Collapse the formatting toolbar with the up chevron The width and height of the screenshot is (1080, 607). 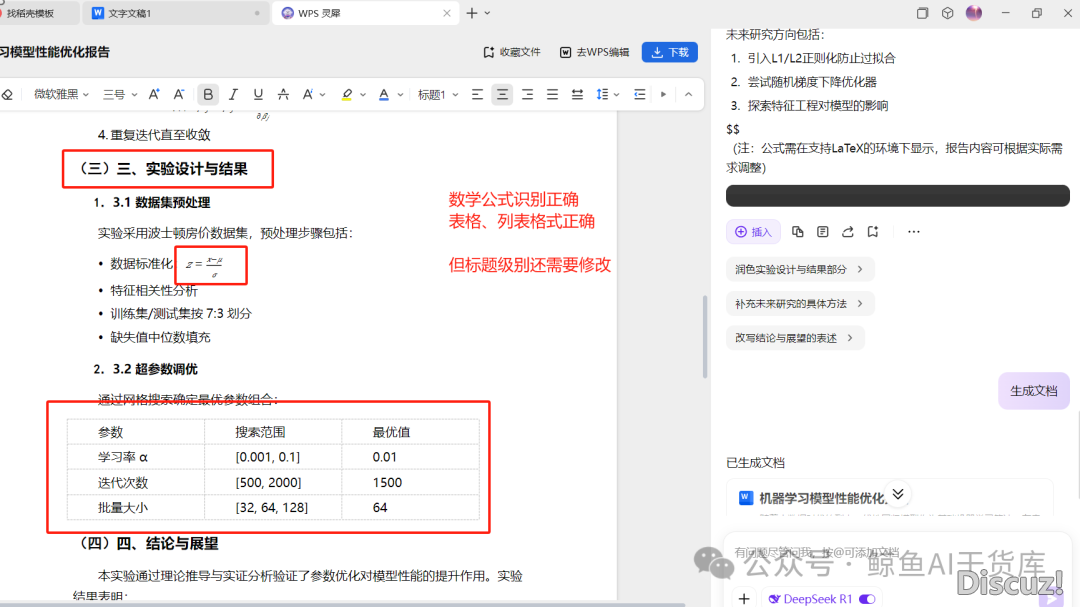tap(688, 94)
